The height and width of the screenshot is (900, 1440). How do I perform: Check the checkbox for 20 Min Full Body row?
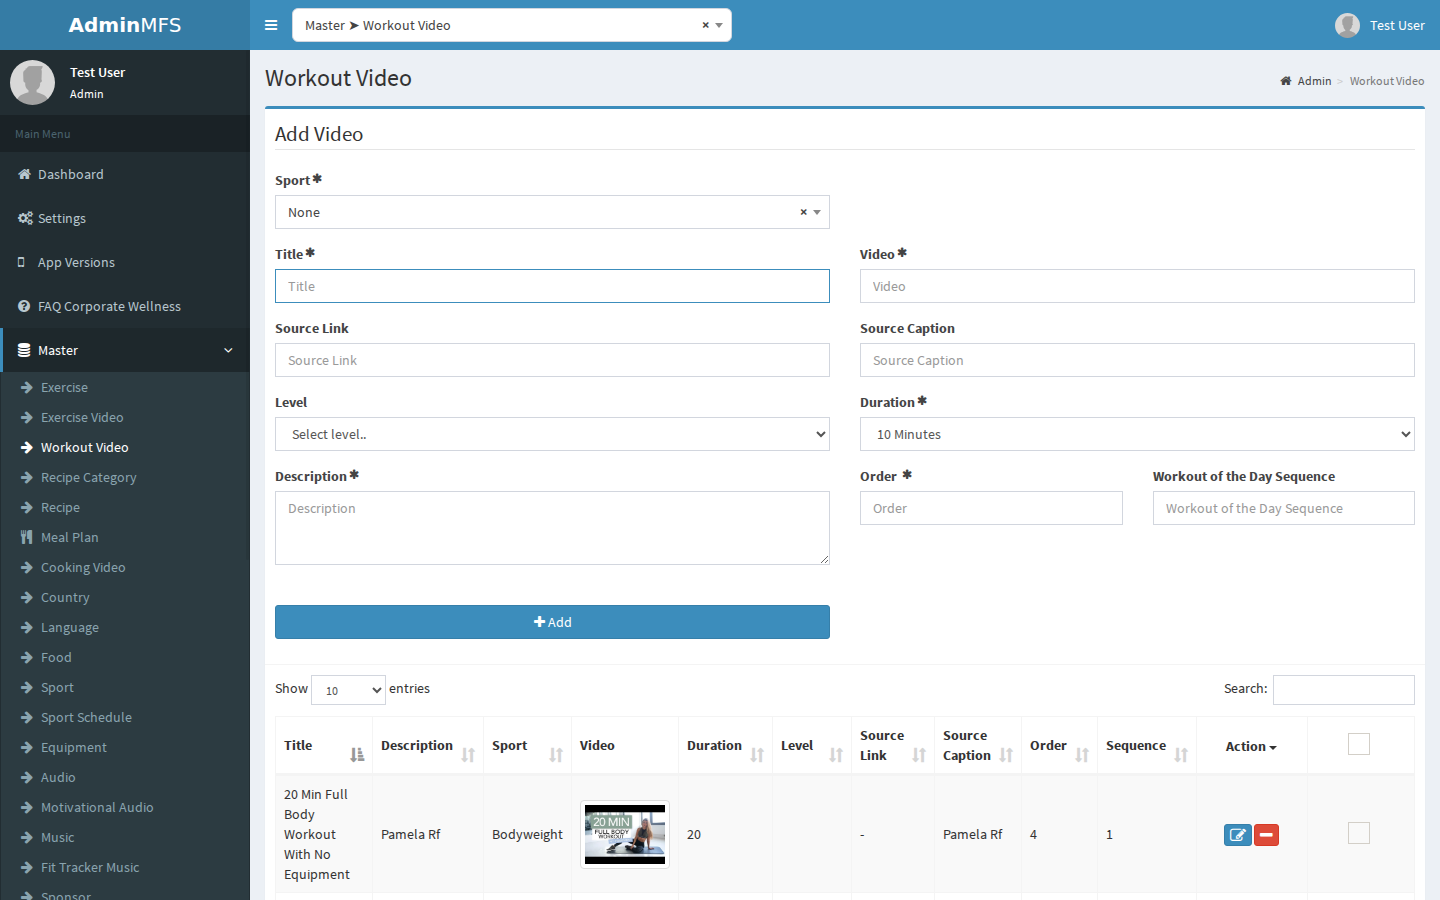click(x=1359, y=833)
